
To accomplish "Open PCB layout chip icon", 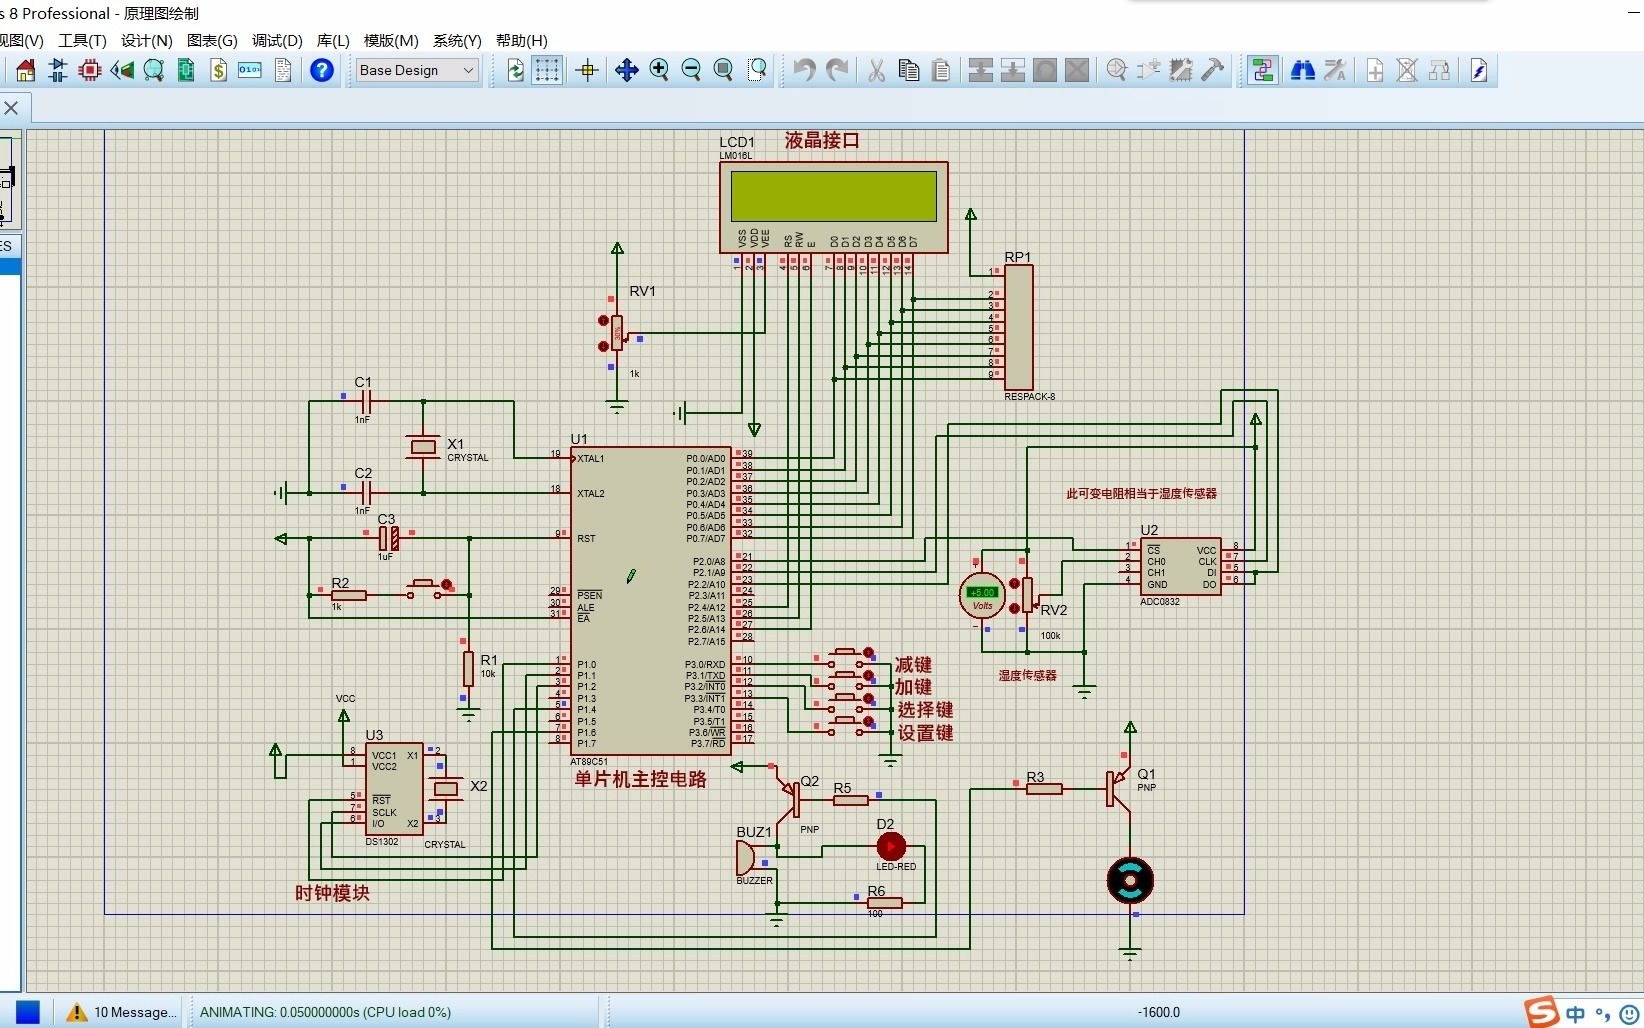I will (x=90, y=70).
